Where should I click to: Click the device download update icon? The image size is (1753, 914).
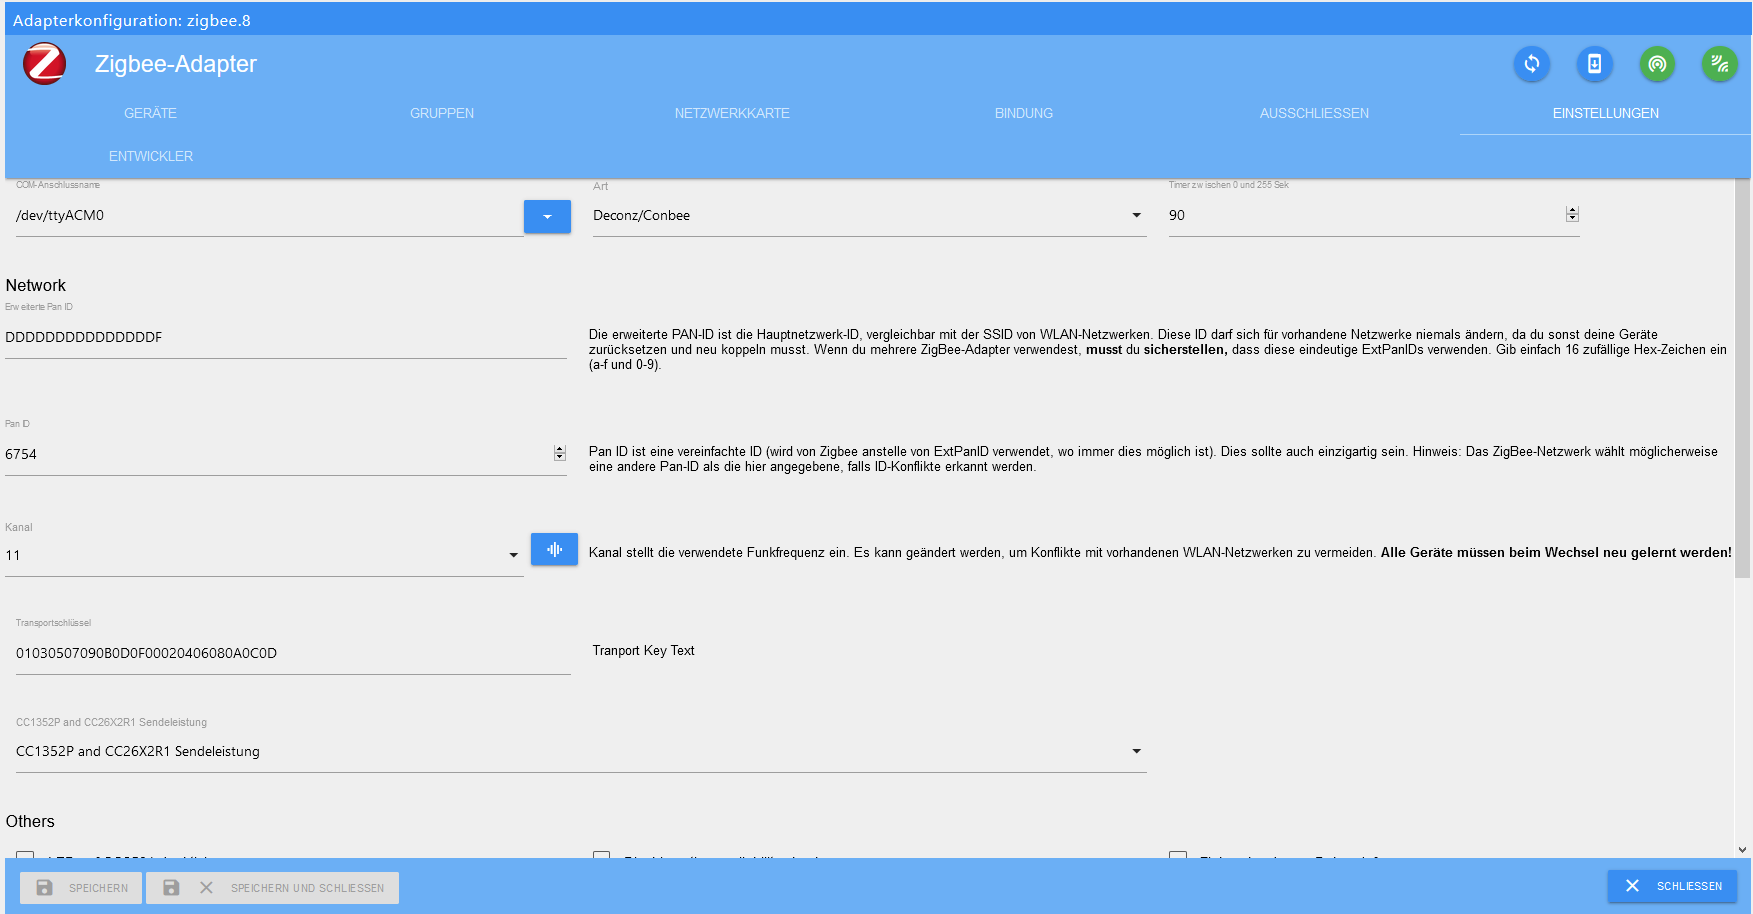[1595, 64]
